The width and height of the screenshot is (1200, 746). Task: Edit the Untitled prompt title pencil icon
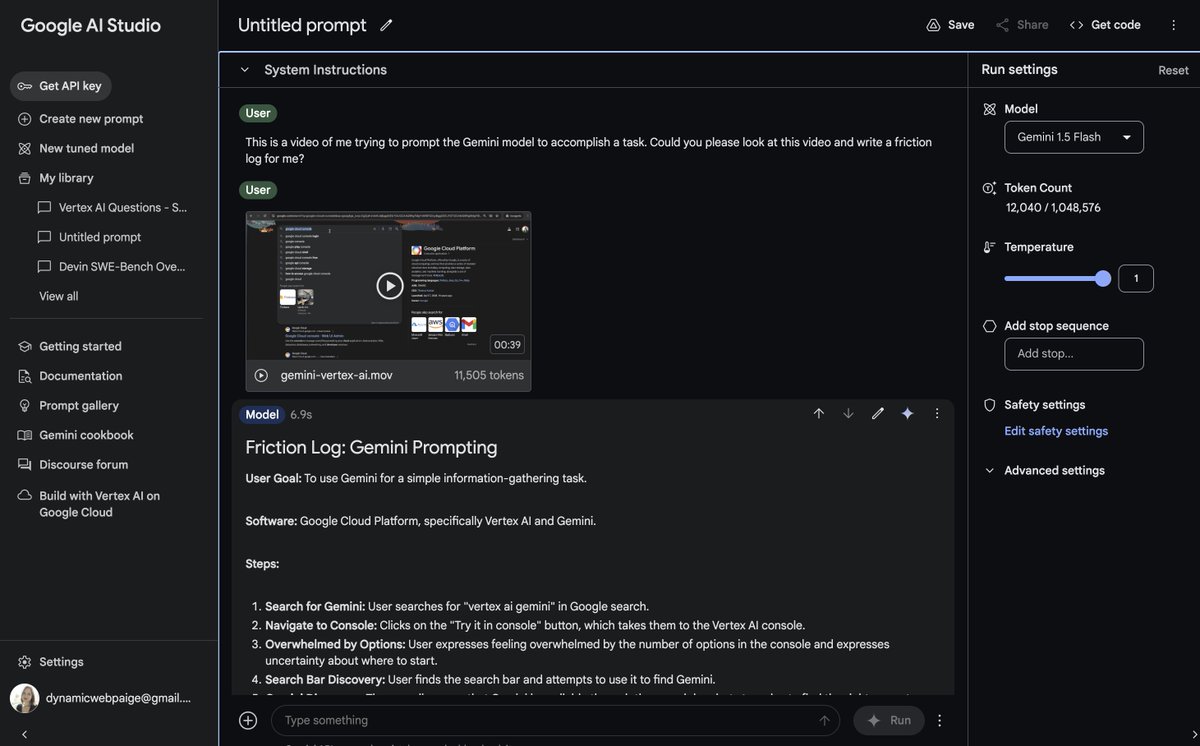click(386, 25)
